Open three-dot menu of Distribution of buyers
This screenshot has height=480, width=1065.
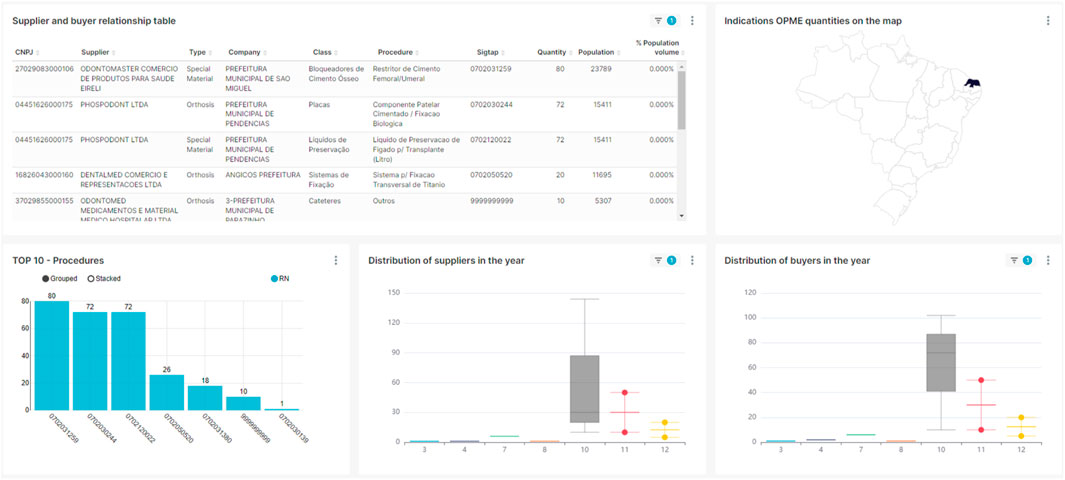click(1048, 260)
